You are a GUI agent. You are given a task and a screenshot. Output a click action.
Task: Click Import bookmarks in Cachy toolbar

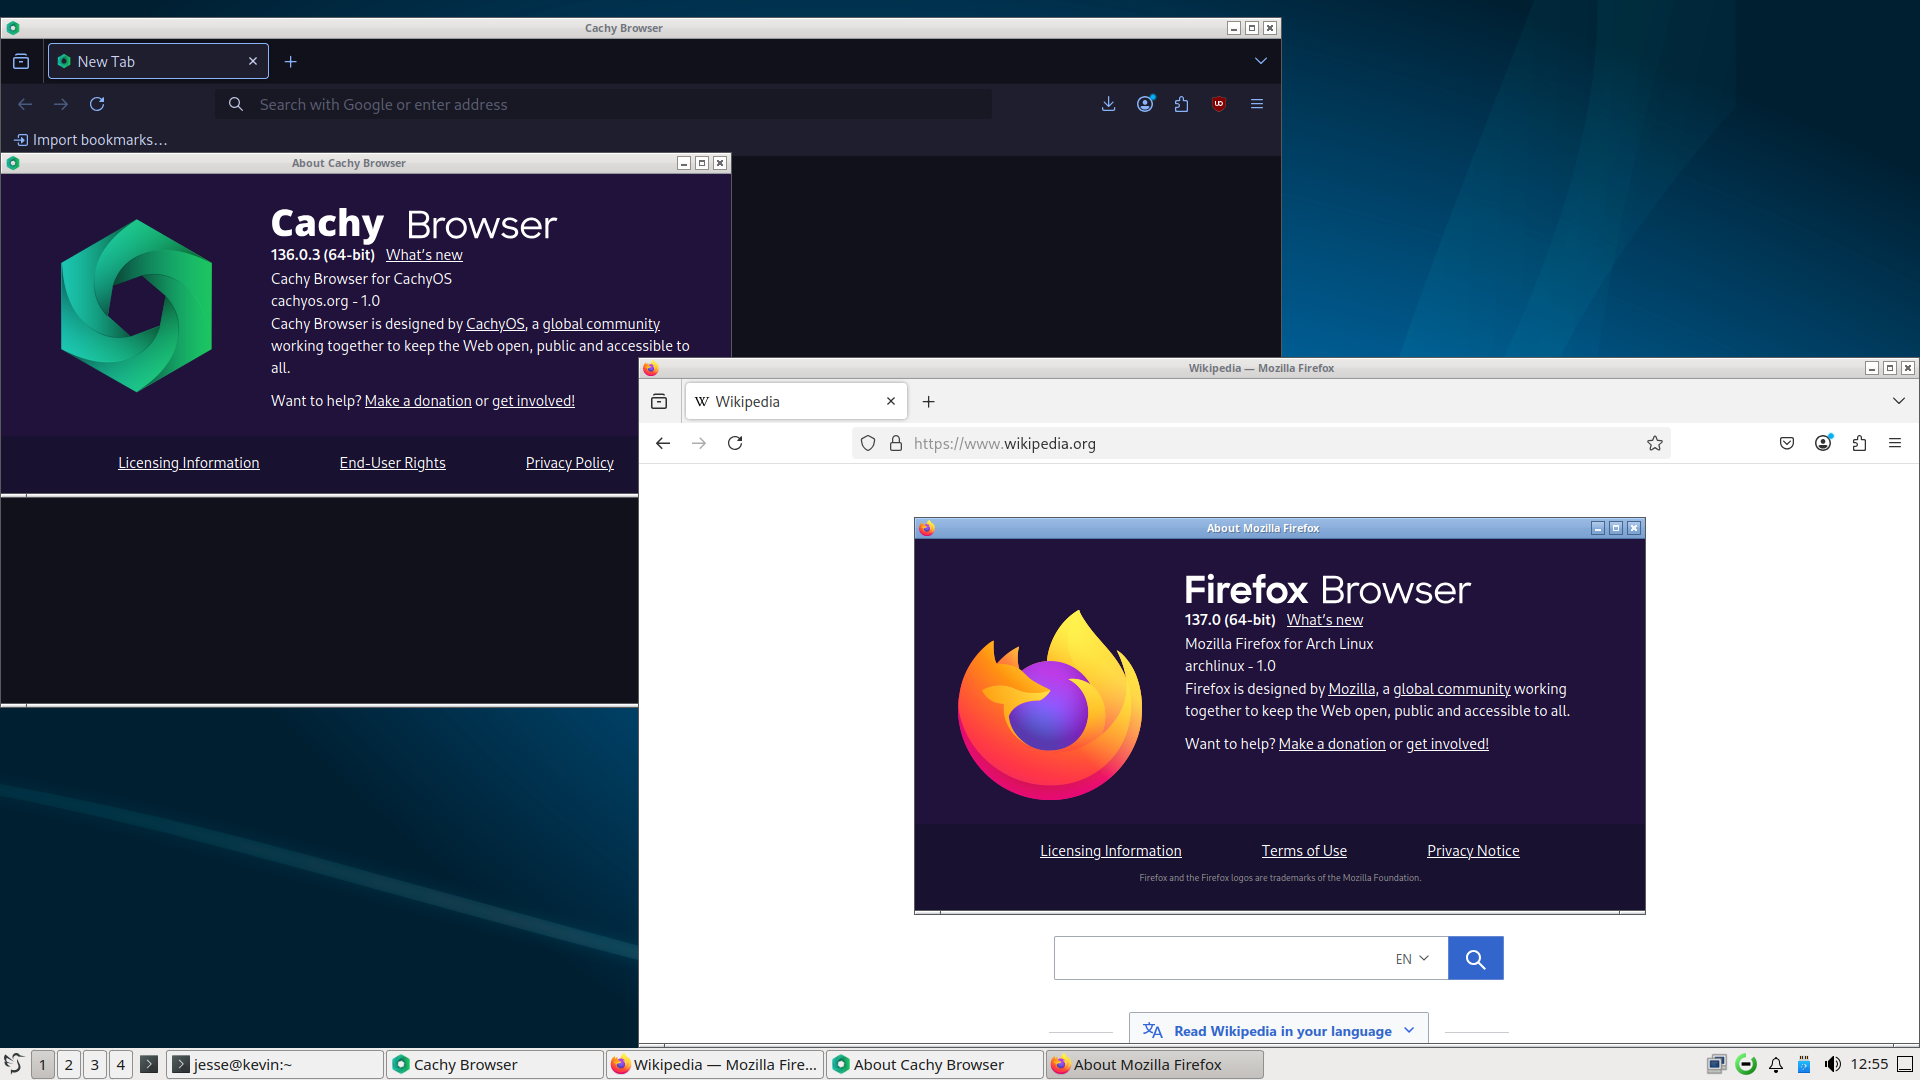pos(91,140)
